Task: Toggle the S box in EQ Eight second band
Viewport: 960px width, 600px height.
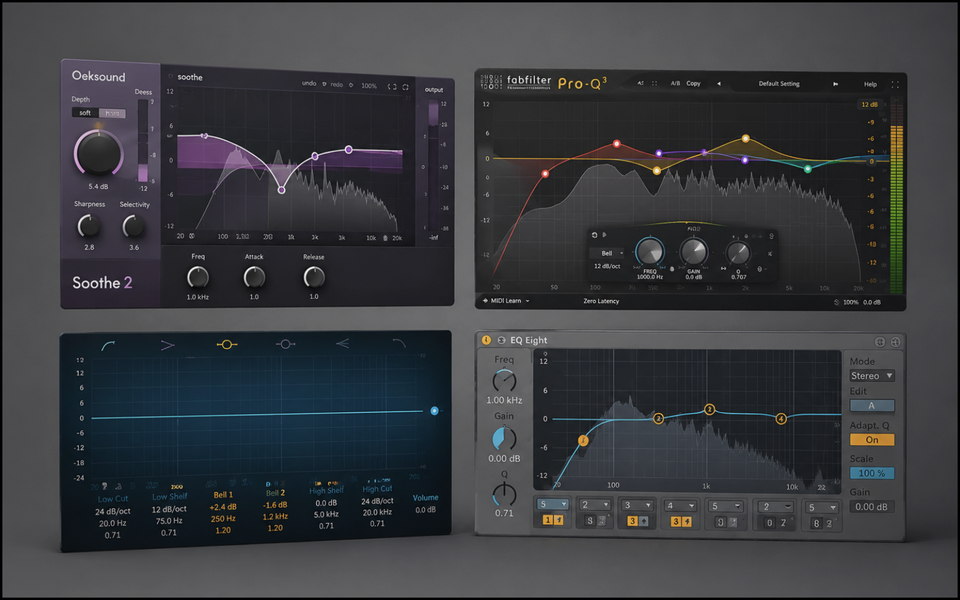Action: coord(590,520)
